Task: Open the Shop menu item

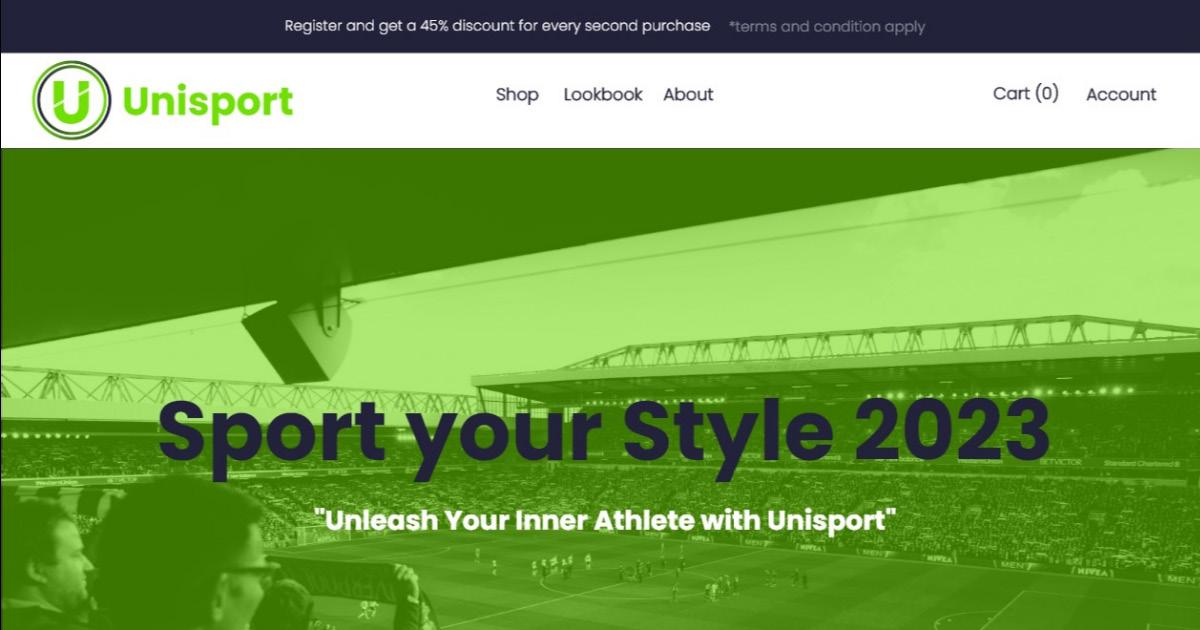Action: tap(517, 94)
